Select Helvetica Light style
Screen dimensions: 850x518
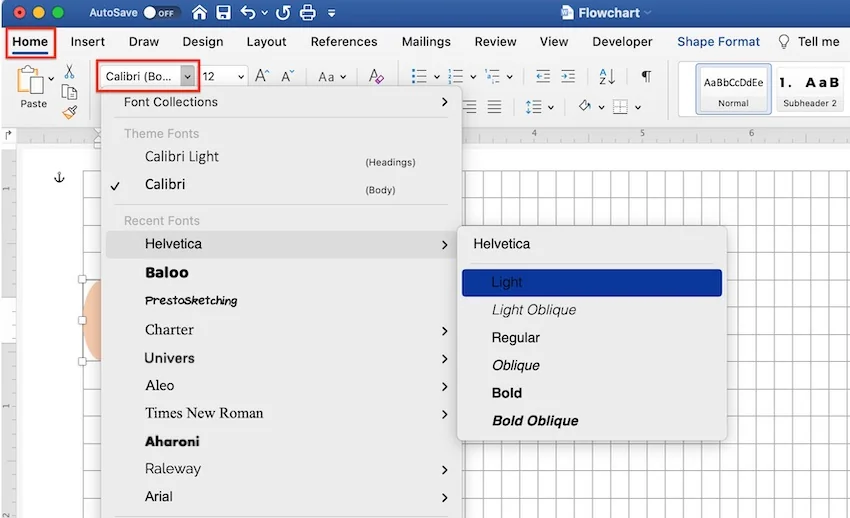591,282
